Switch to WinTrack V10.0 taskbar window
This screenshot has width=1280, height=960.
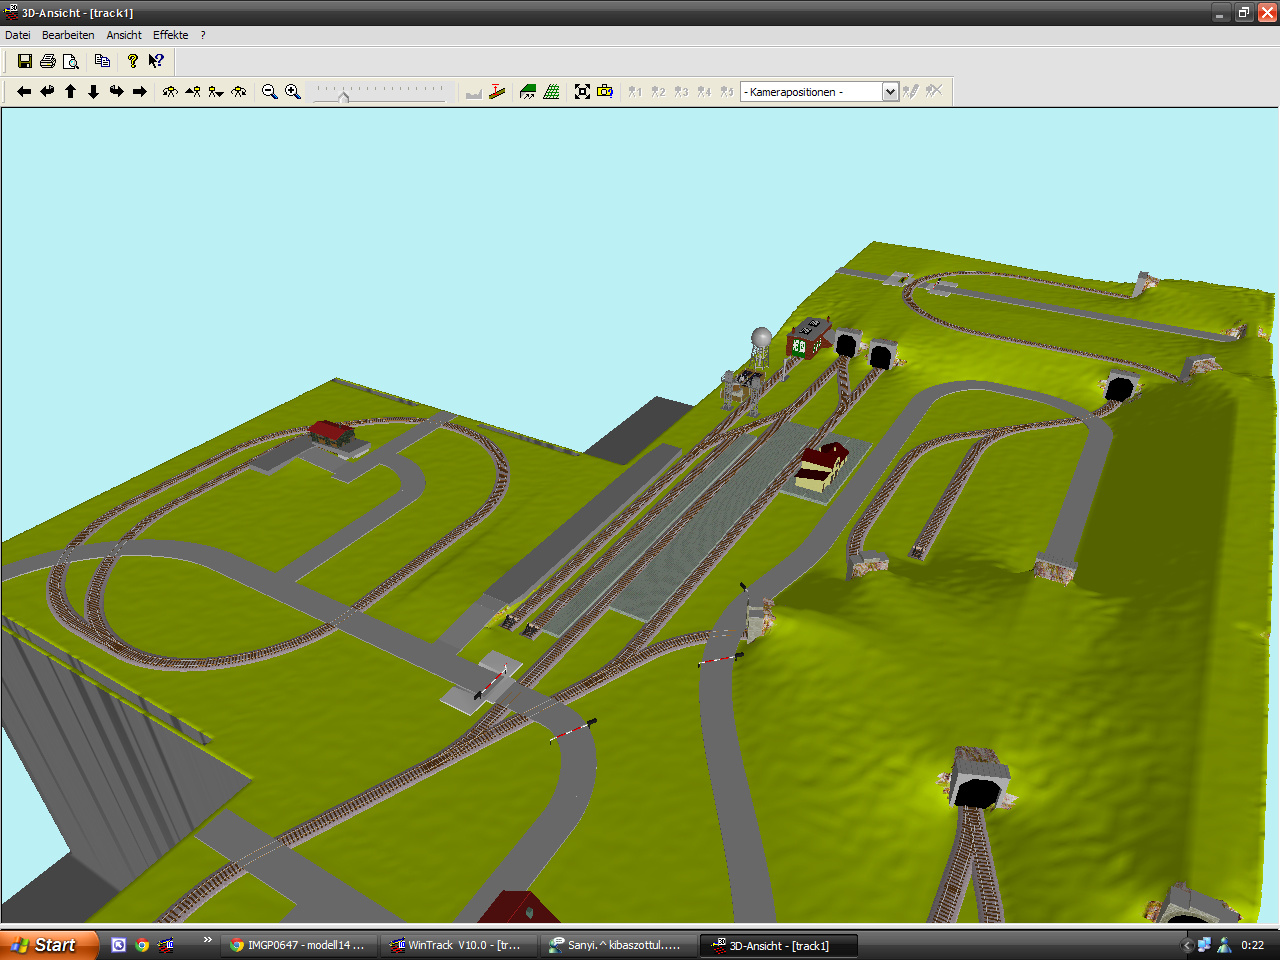[458, 945]
